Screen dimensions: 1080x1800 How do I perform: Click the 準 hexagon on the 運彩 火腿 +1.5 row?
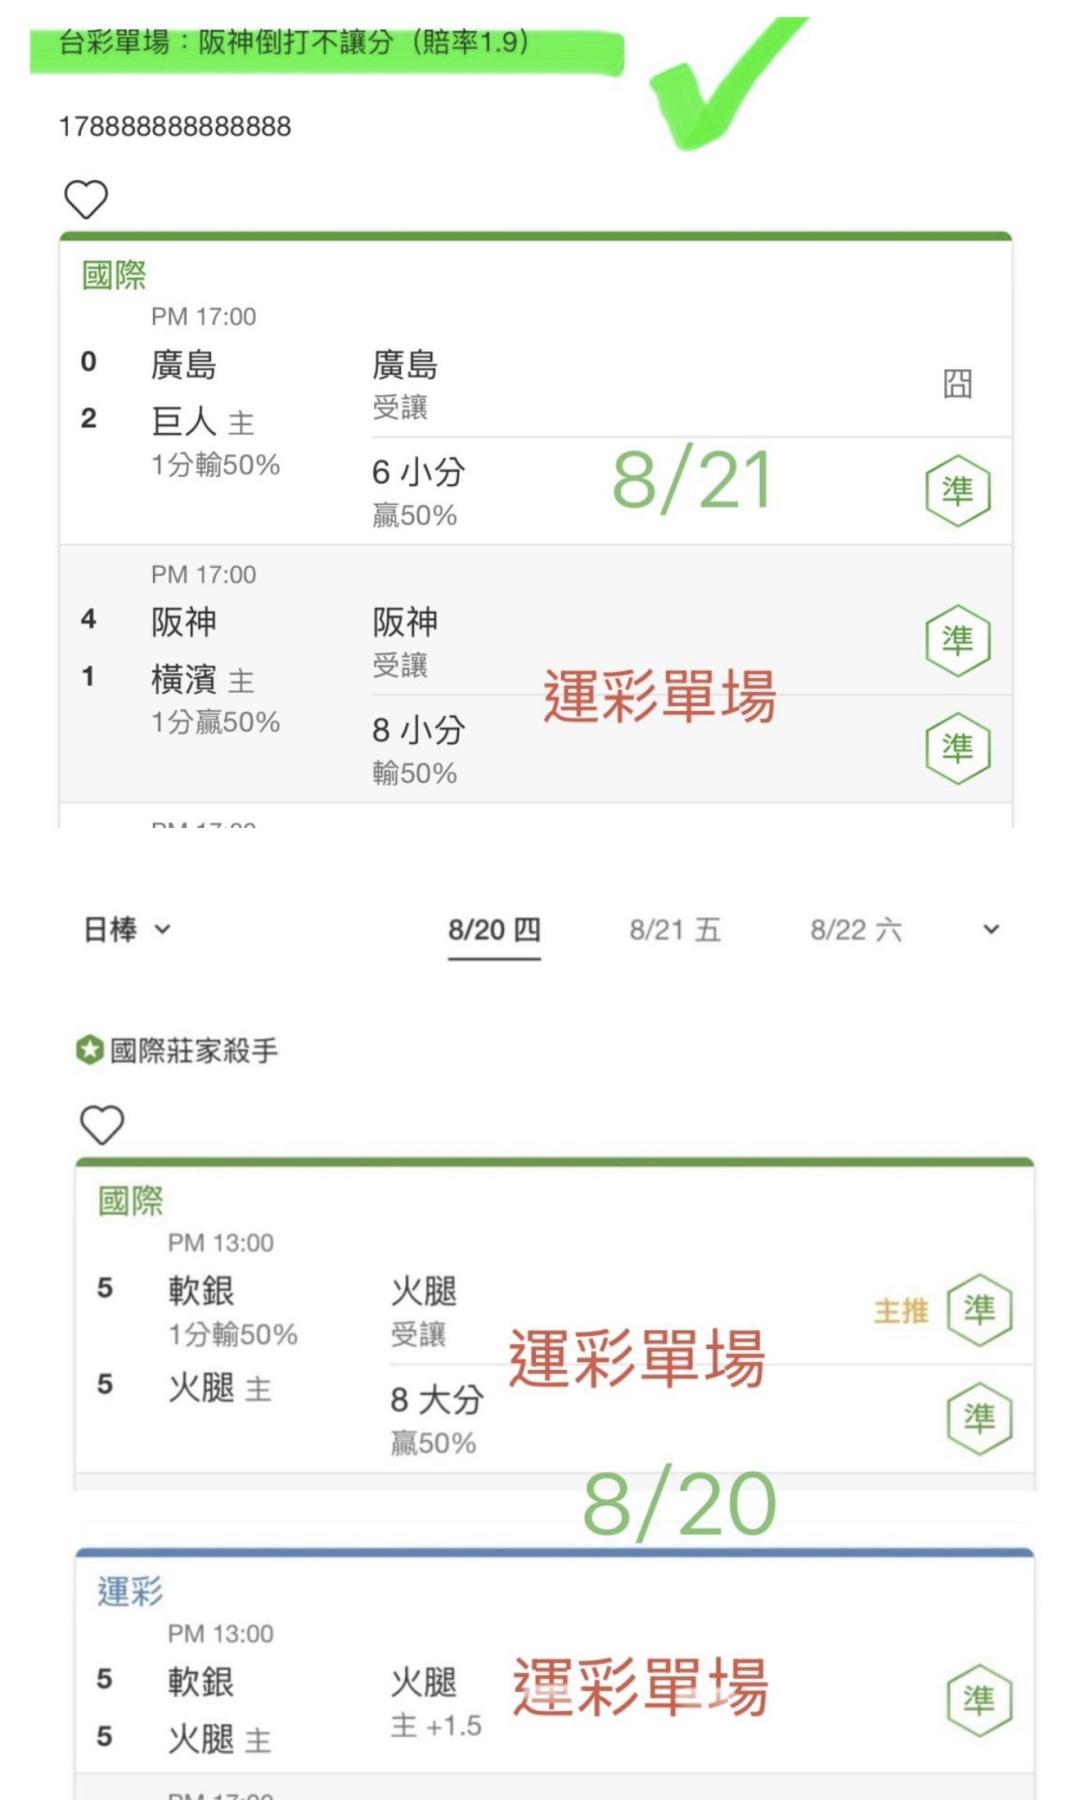click(x=979, y=1700)
